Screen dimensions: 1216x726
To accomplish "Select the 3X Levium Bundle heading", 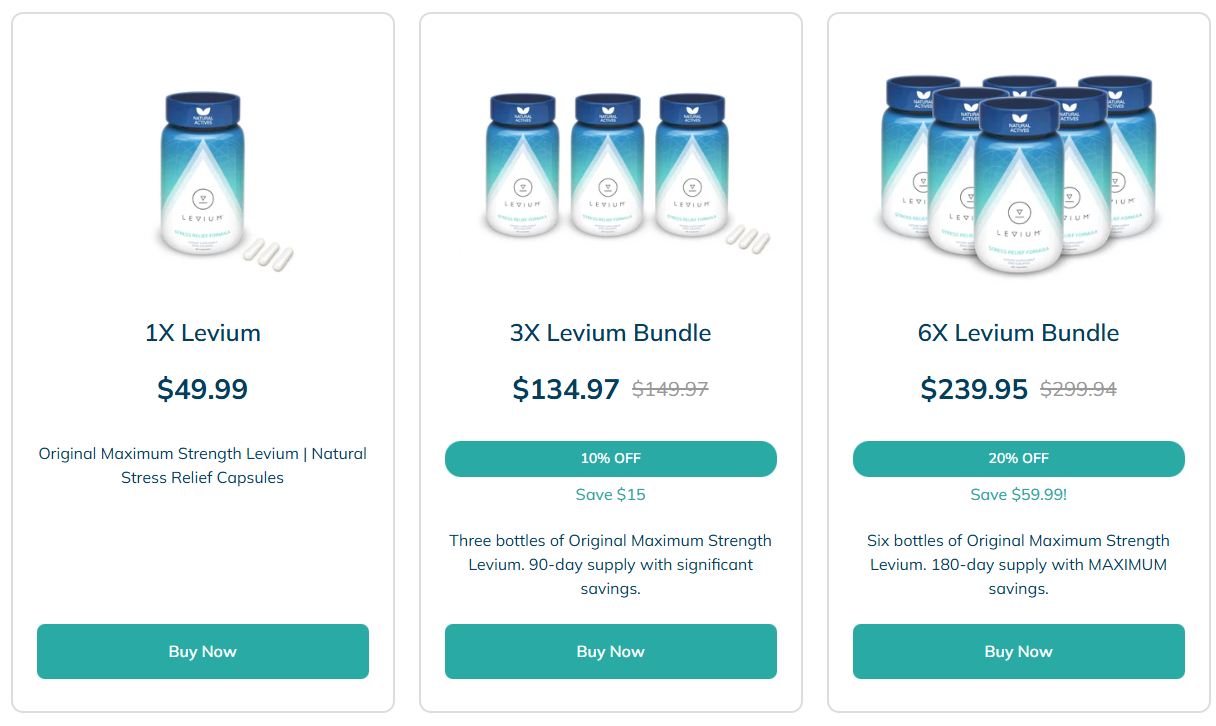I will point(610,333).
